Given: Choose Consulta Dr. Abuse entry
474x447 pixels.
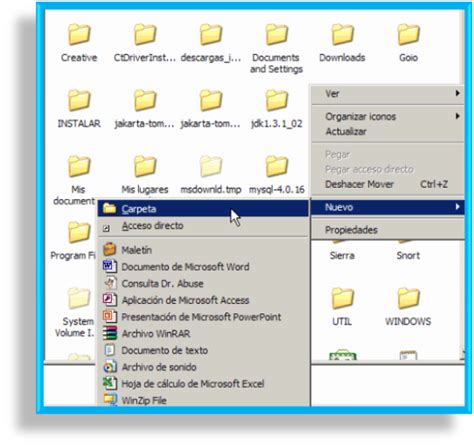Looking at the screenshot, I should (203, 283).
